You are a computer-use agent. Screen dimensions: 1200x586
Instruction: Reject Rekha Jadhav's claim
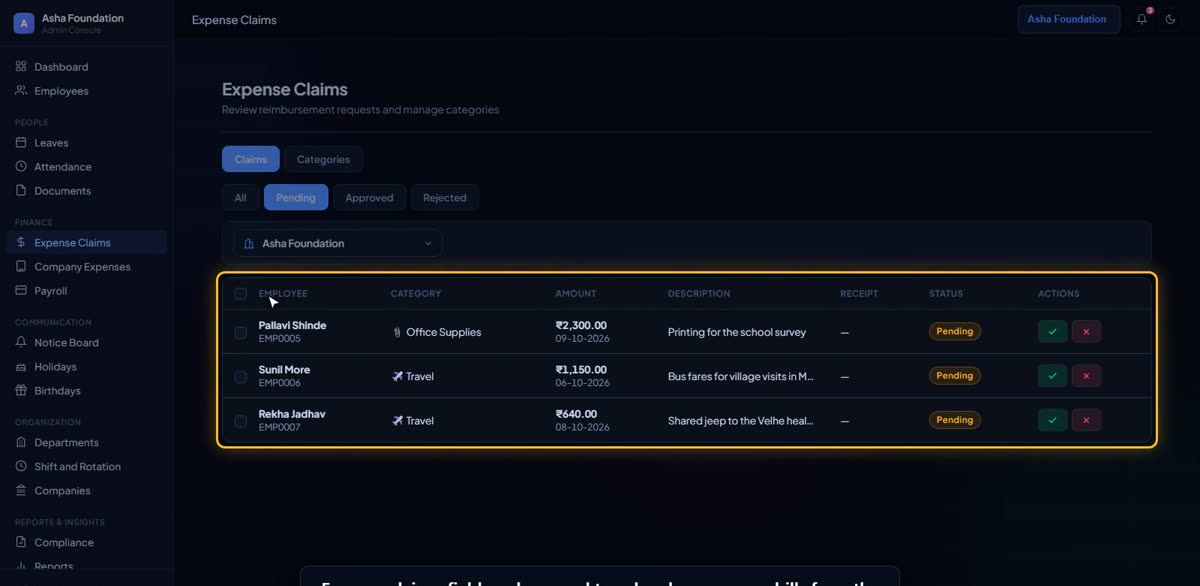coord(1086,420)
